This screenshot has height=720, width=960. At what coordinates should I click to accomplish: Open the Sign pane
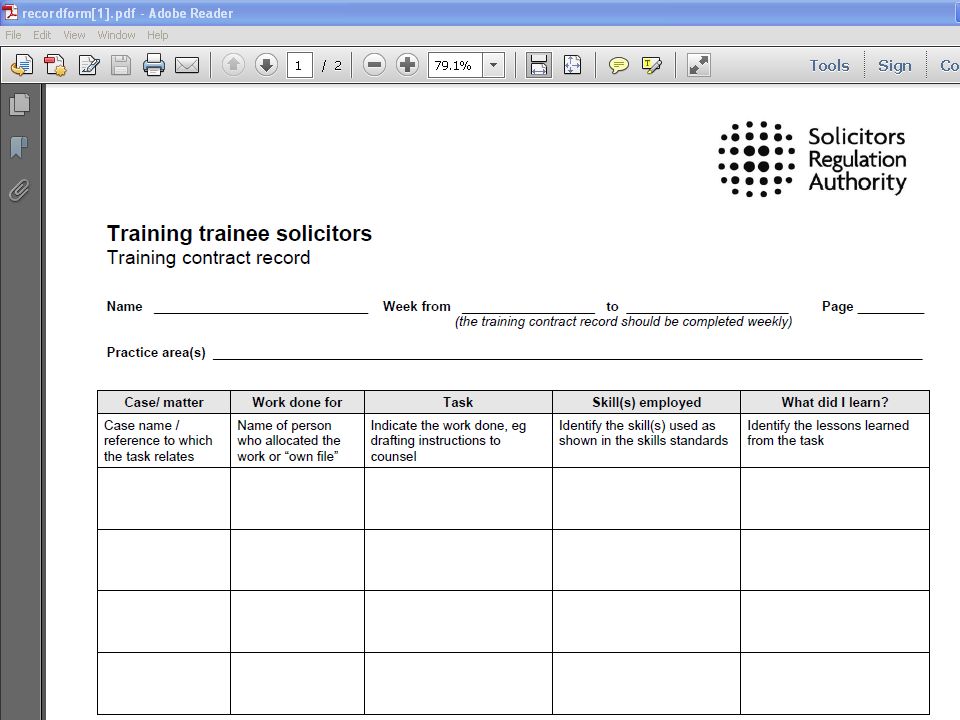(x=894, y=66)
